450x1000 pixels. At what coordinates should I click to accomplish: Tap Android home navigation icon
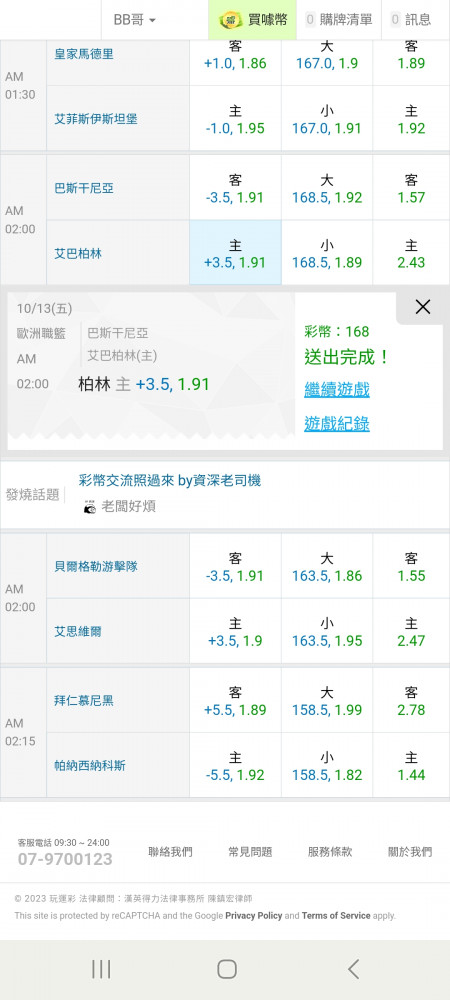pos(227,969)
